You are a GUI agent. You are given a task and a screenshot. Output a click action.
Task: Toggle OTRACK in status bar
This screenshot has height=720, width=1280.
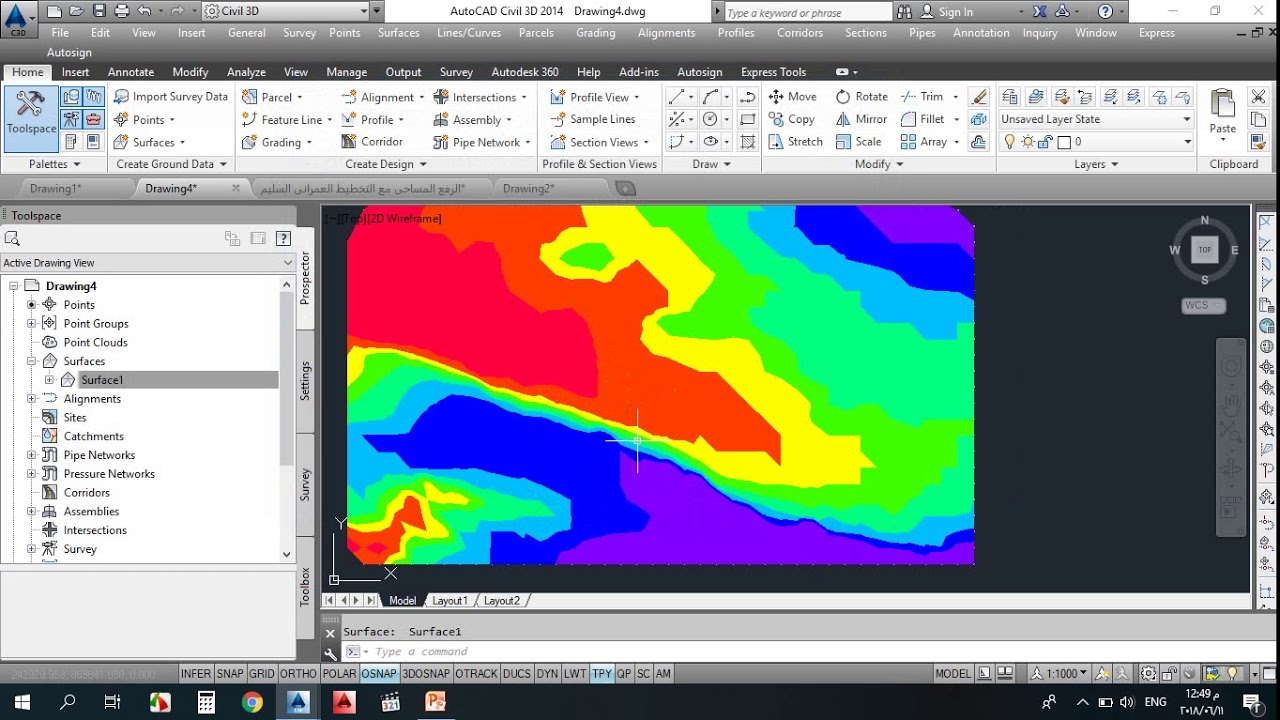(476, 674)
